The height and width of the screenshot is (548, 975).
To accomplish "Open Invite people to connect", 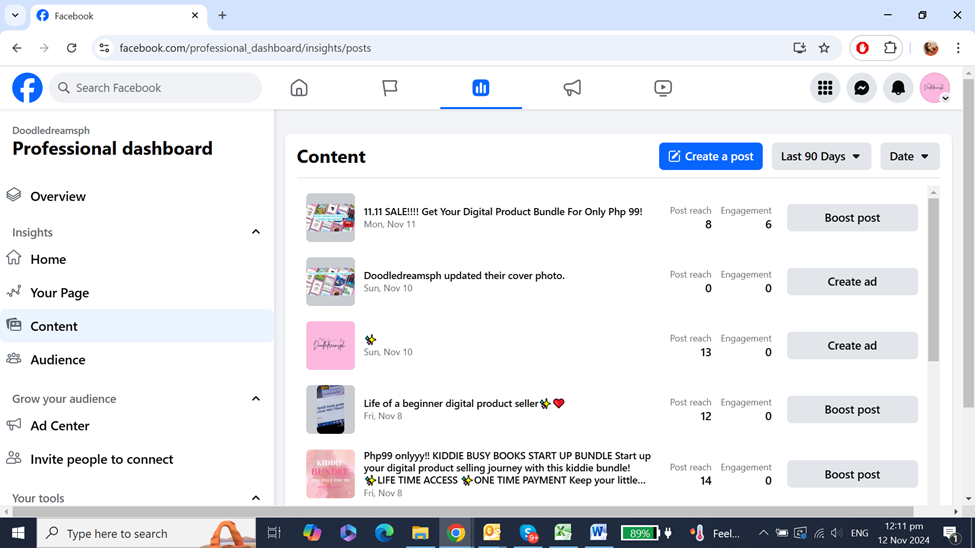I will (137, 459).
